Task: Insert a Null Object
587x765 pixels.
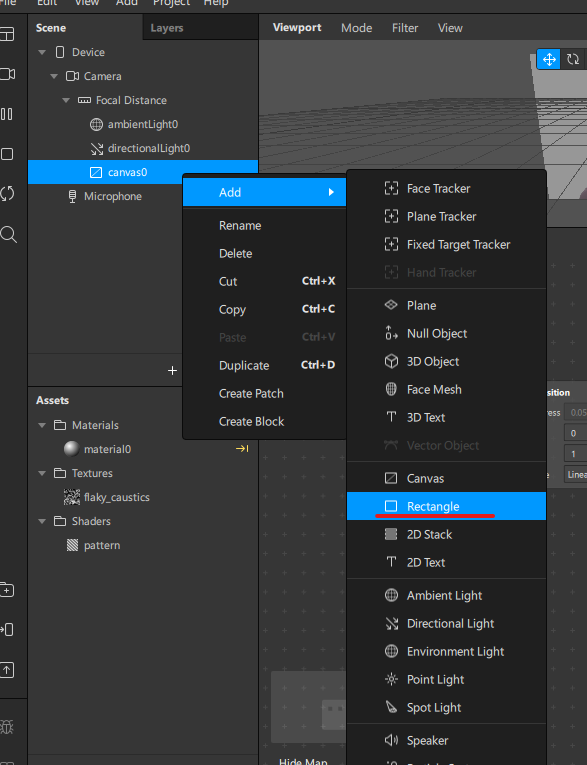Action: pyautogui.click(x=446, y=333)
